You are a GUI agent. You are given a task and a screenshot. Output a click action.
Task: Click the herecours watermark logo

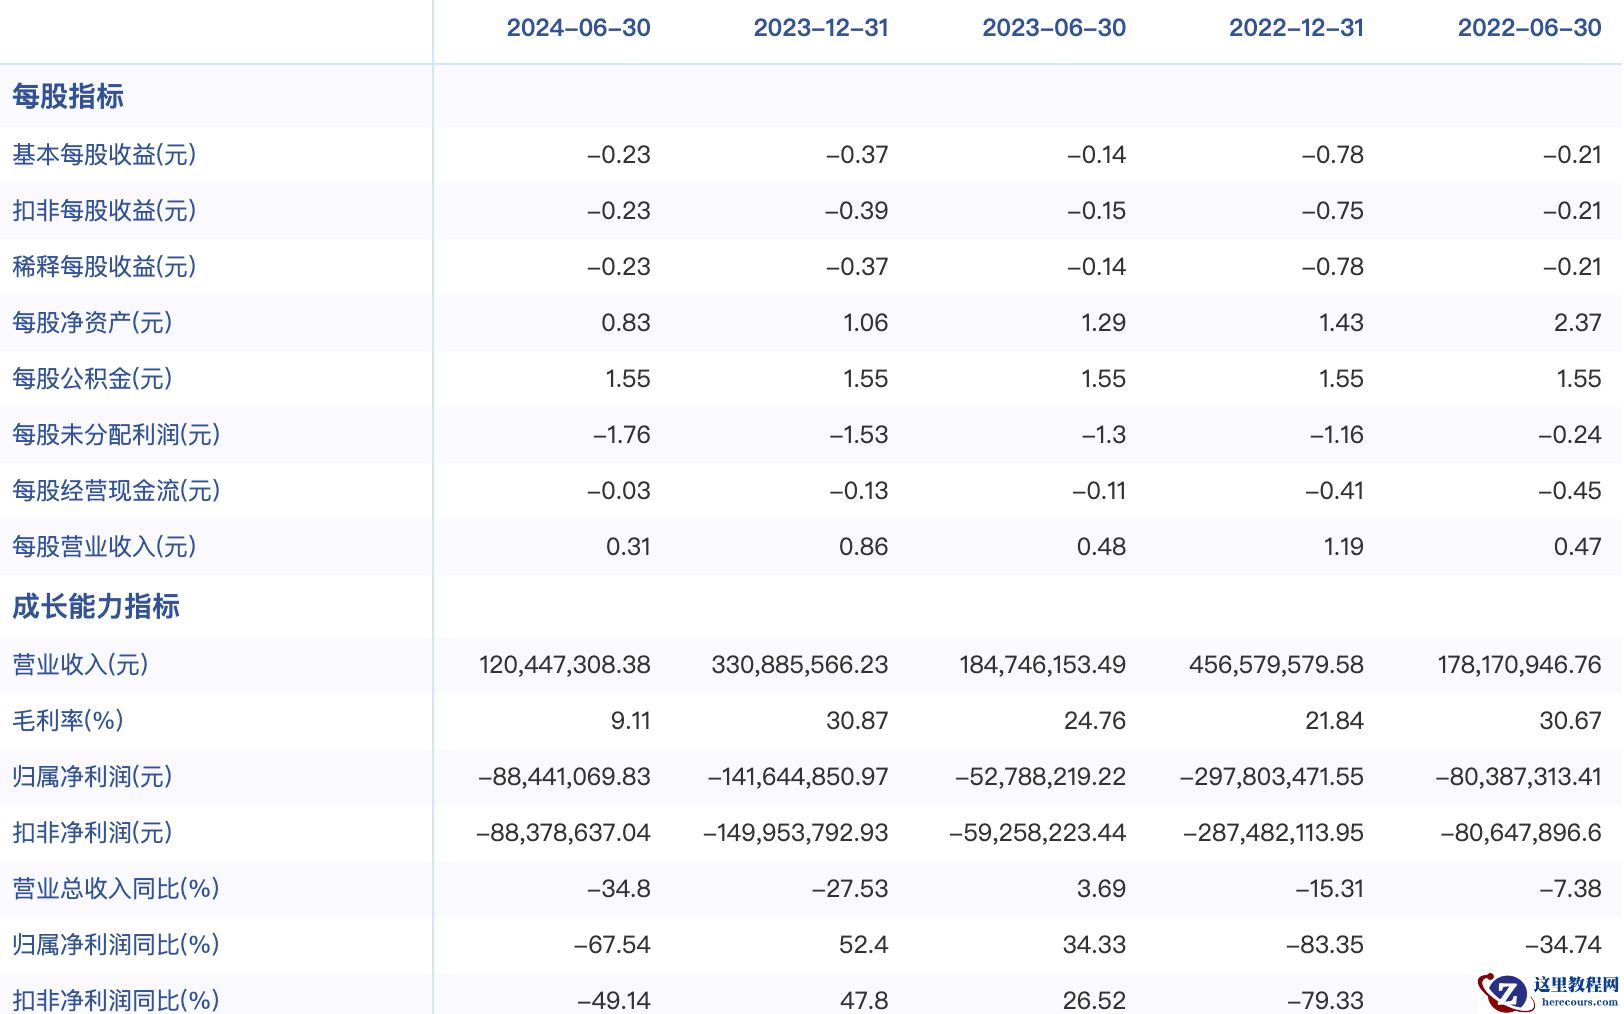[1548, 991]
